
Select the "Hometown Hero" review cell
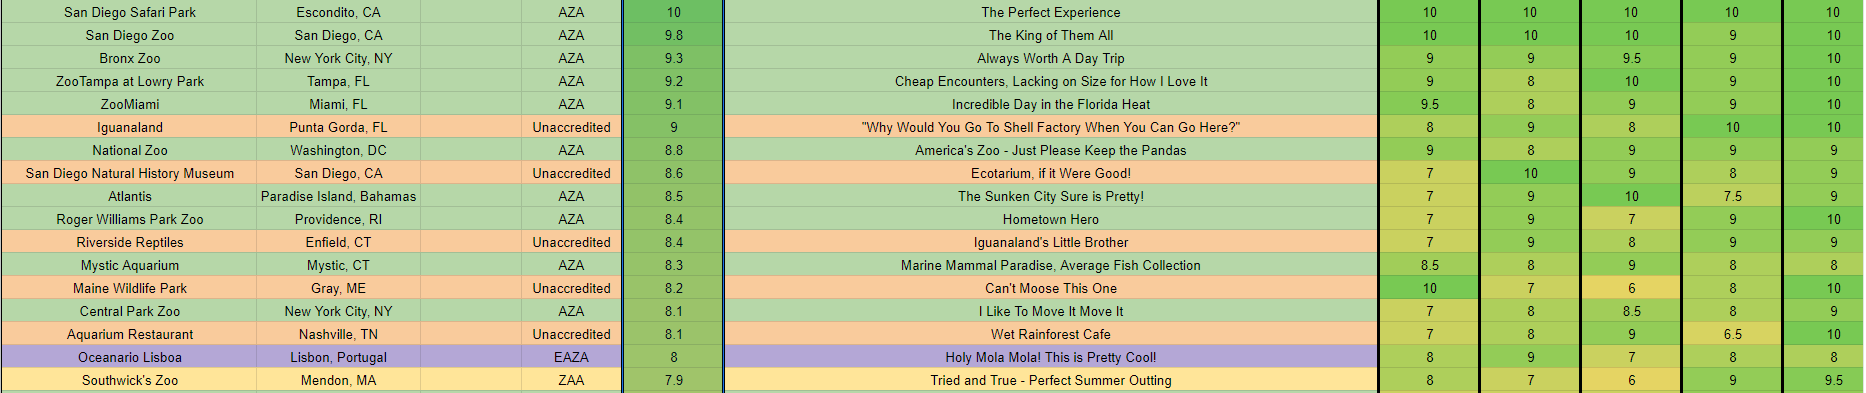click(x=1050, y=219)
